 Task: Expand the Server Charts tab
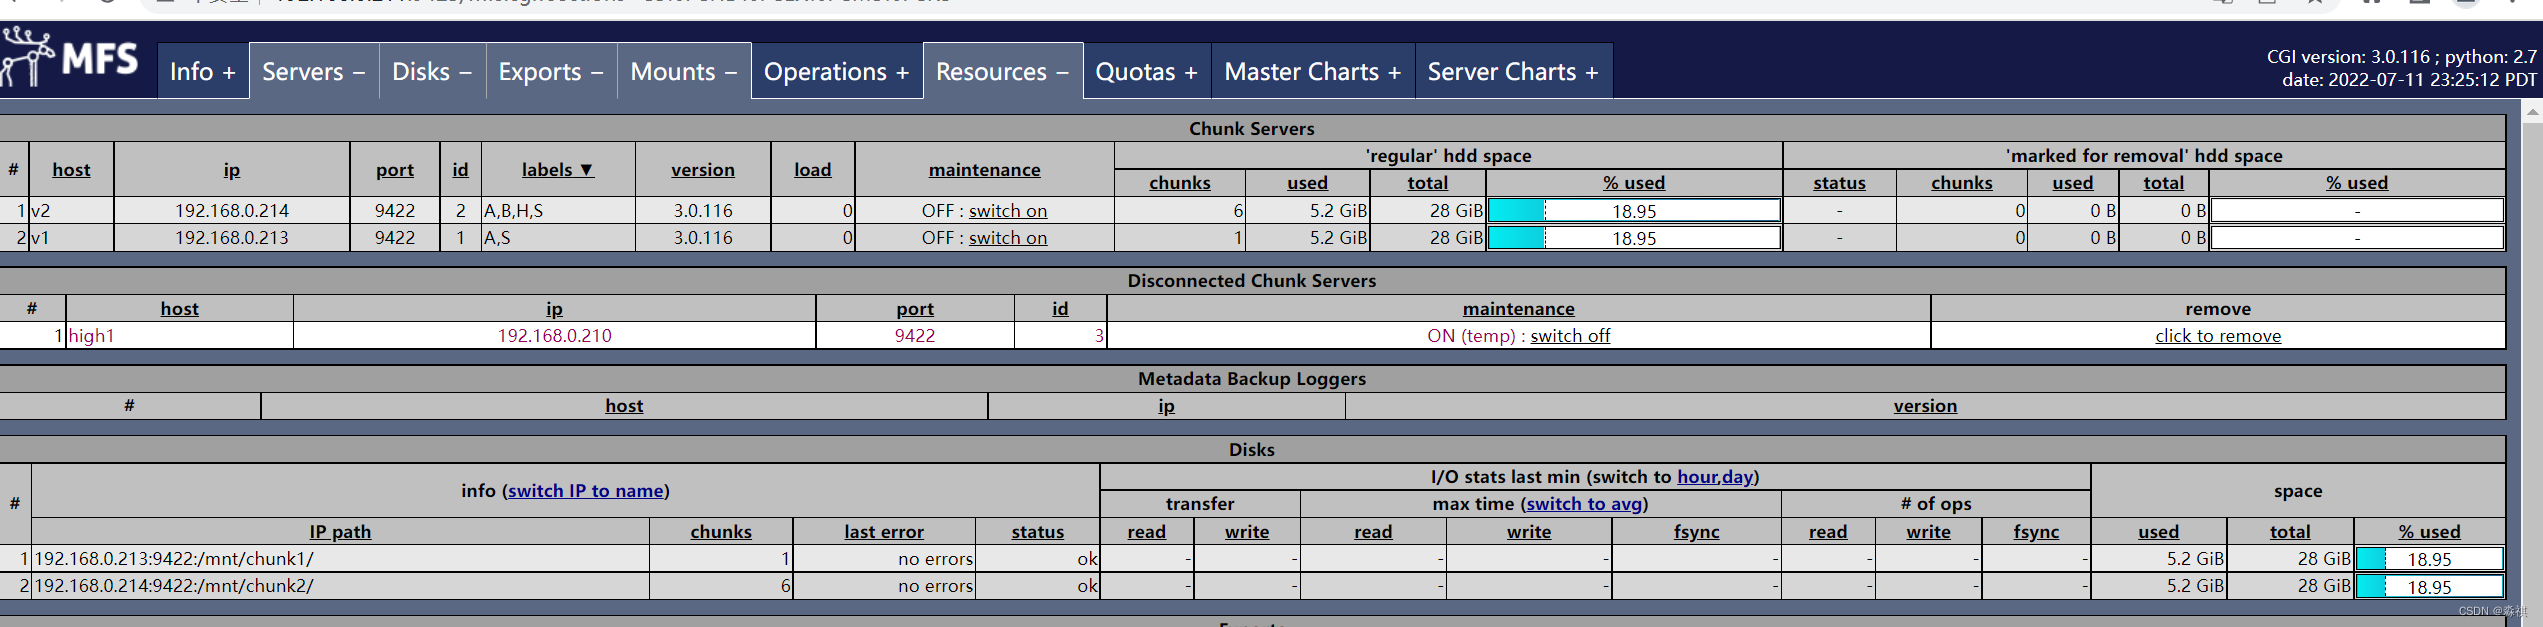coord(1513,72)
